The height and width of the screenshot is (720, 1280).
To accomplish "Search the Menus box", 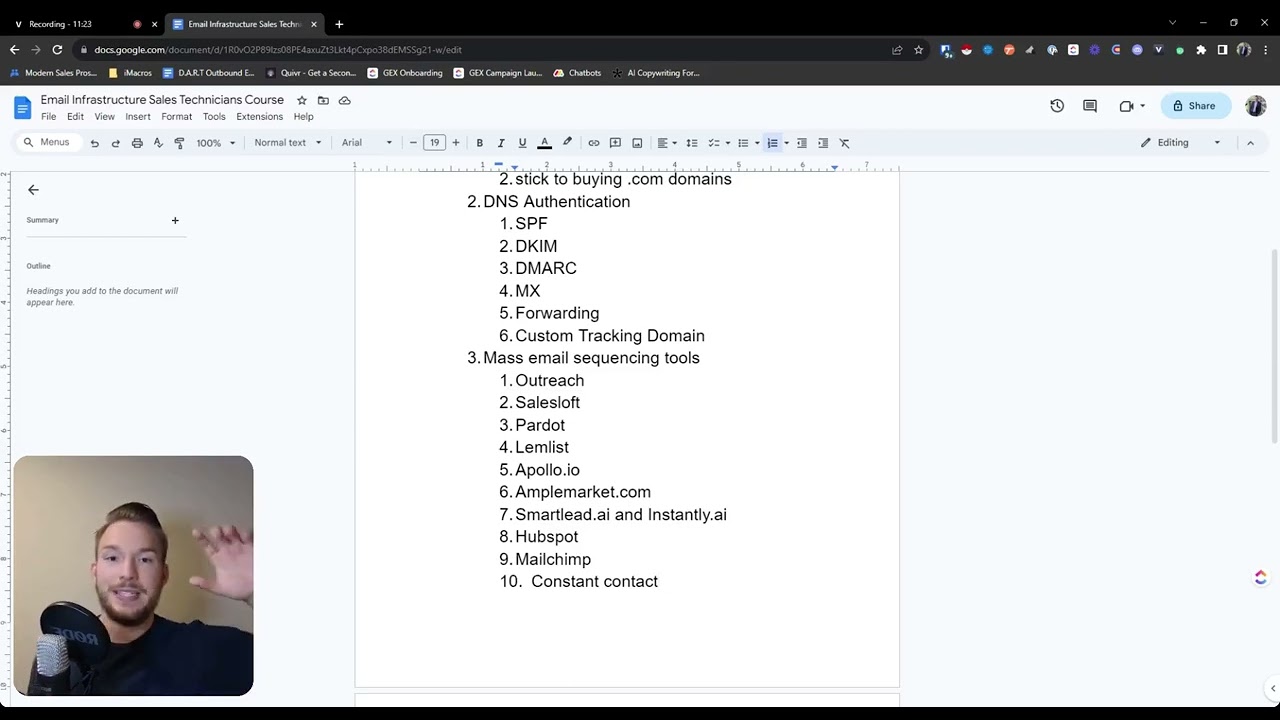I will point(47,142).
